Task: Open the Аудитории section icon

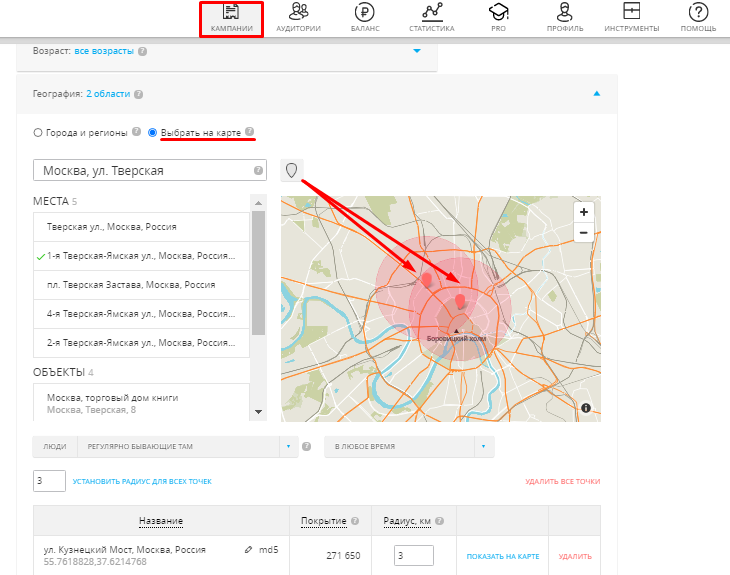Action: [298, 13]
